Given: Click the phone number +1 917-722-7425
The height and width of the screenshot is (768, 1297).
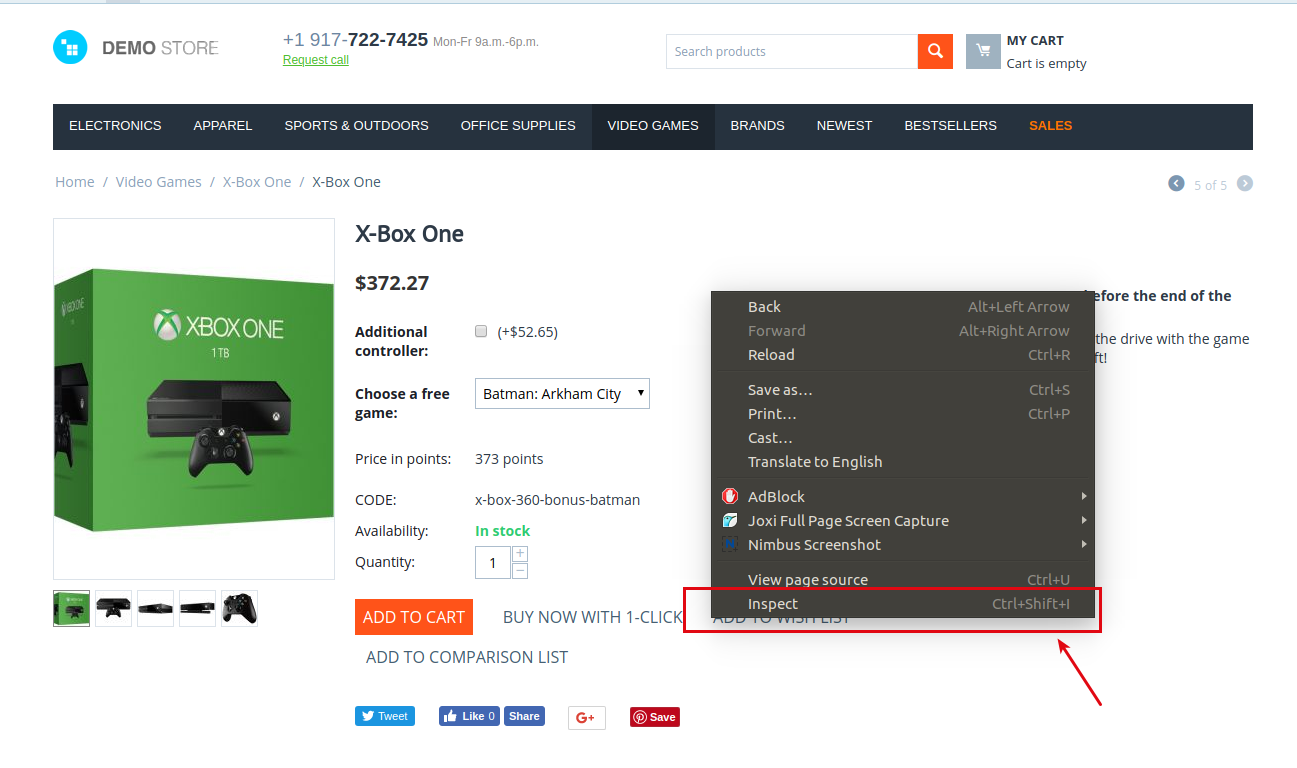Looking at the screenshot, I should (x=355, y=40).
